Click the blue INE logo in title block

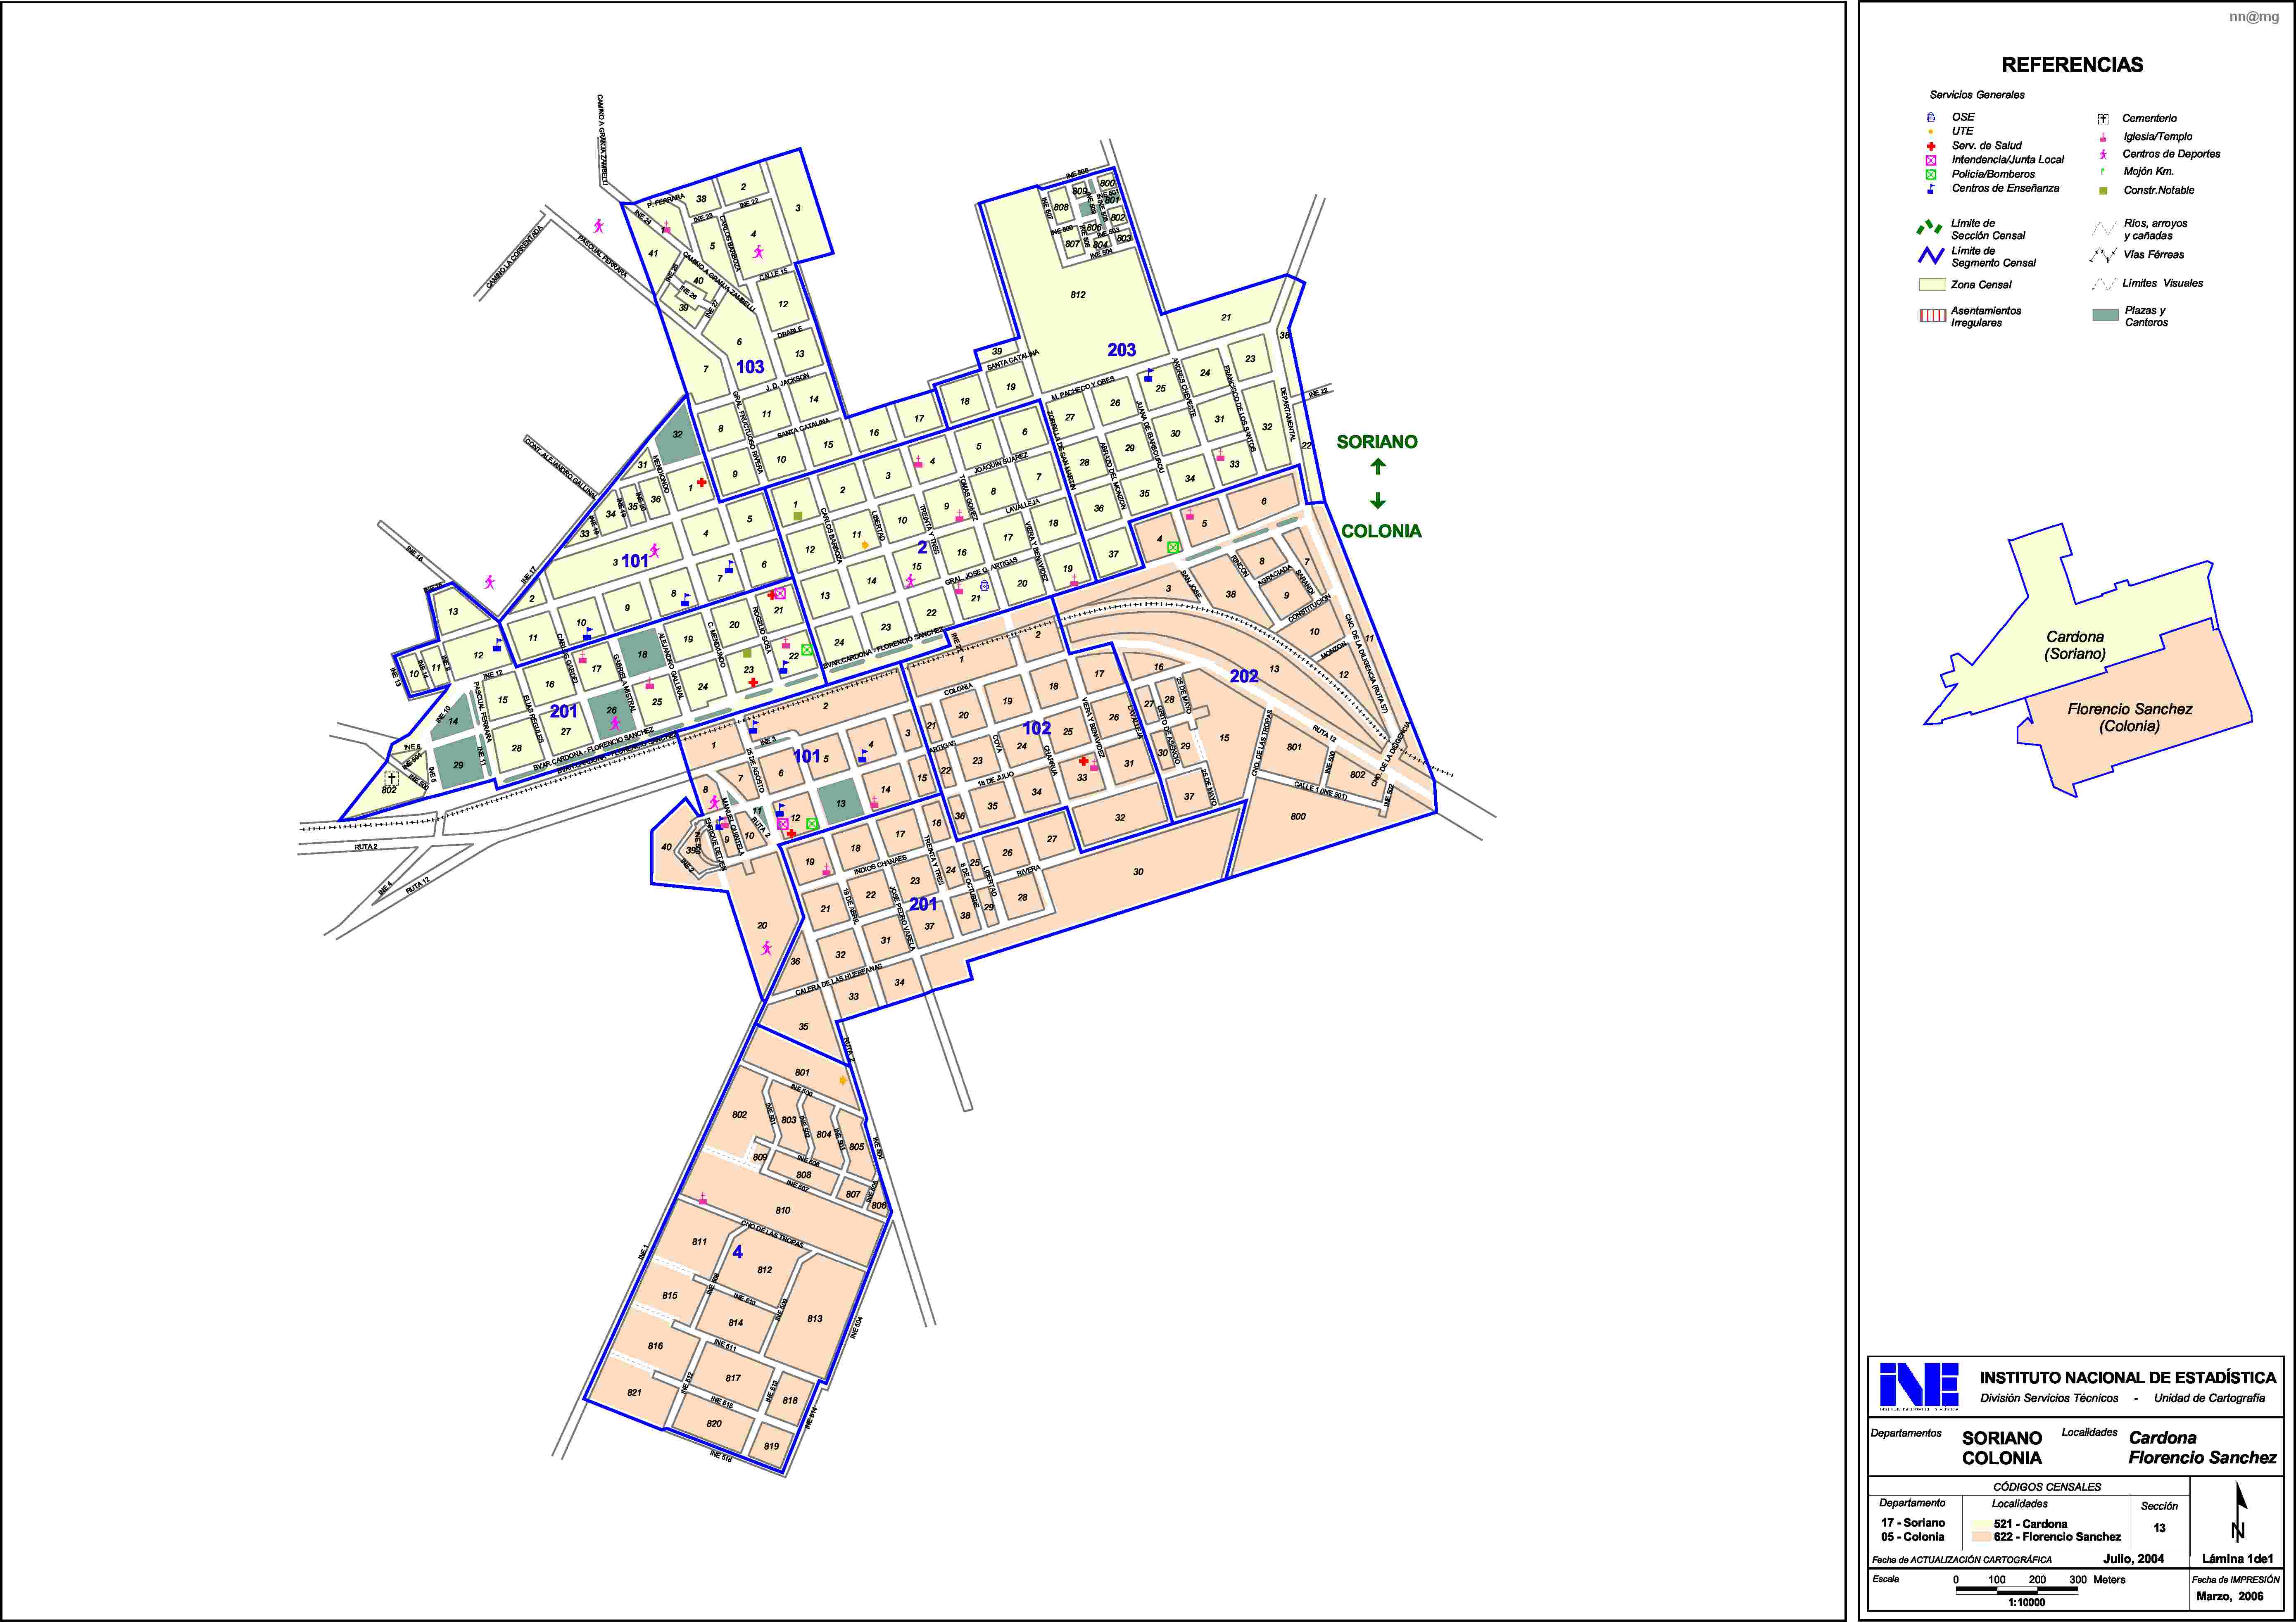tap(1919, 1386)
